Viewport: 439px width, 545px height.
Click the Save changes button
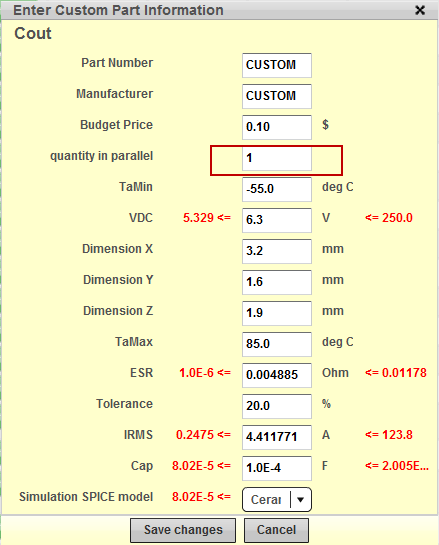[x=183, y=530]
